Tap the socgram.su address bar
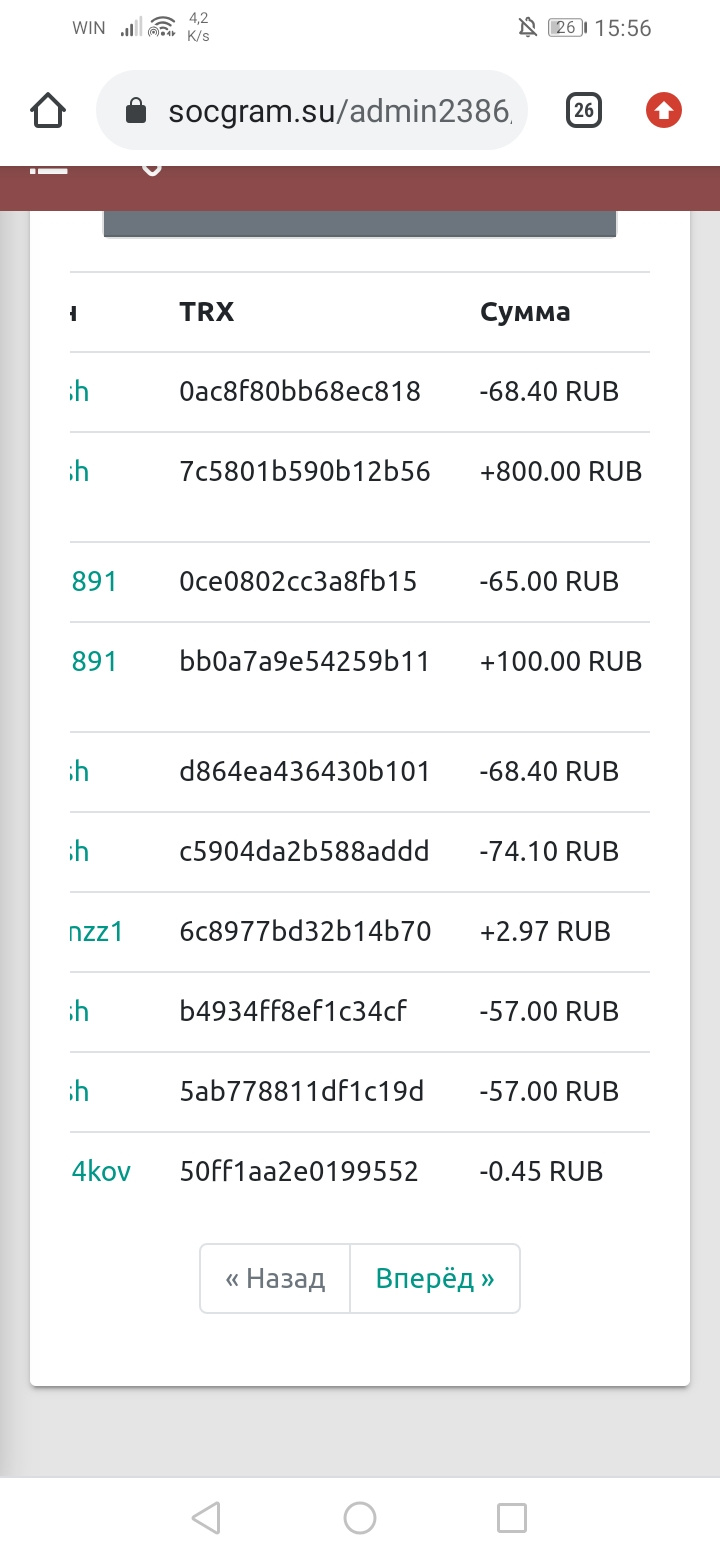Viewport: 720px width, 1560px height. [340, 111]
